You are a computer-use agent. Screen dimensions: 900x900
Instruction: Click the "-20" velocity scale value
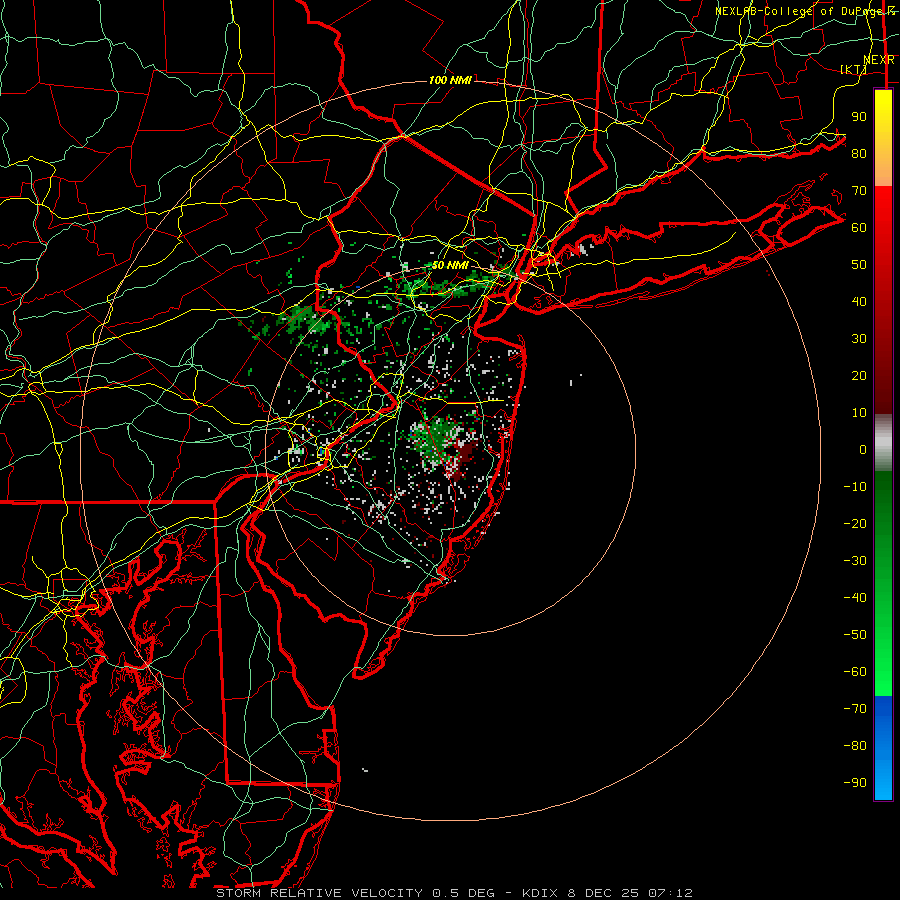point(855,523)
